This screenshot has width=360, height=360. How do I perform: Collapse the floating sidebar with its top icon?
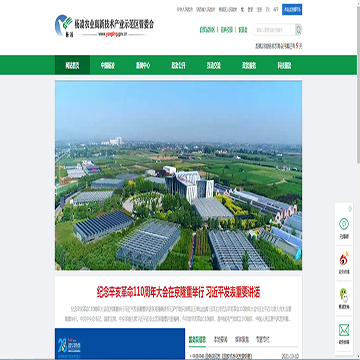350,209
